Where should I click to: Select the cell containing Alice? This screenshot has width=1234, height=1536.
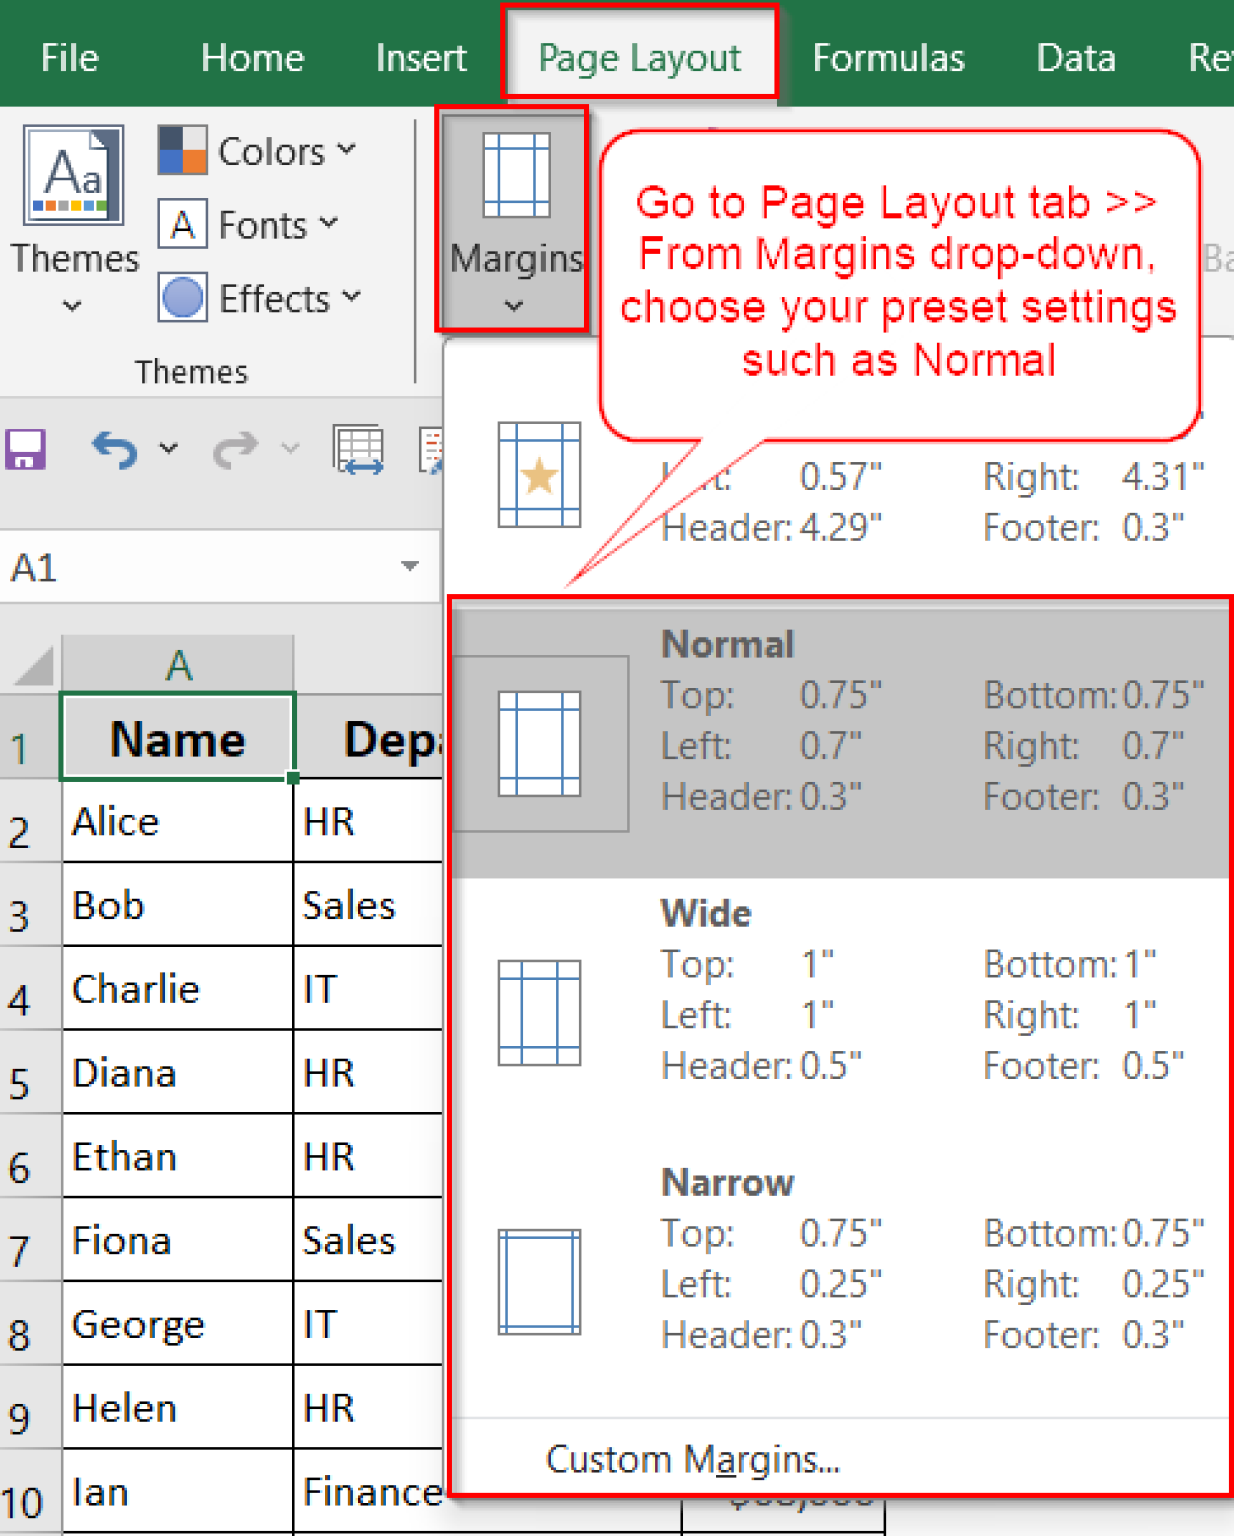[x=176, y=821]
